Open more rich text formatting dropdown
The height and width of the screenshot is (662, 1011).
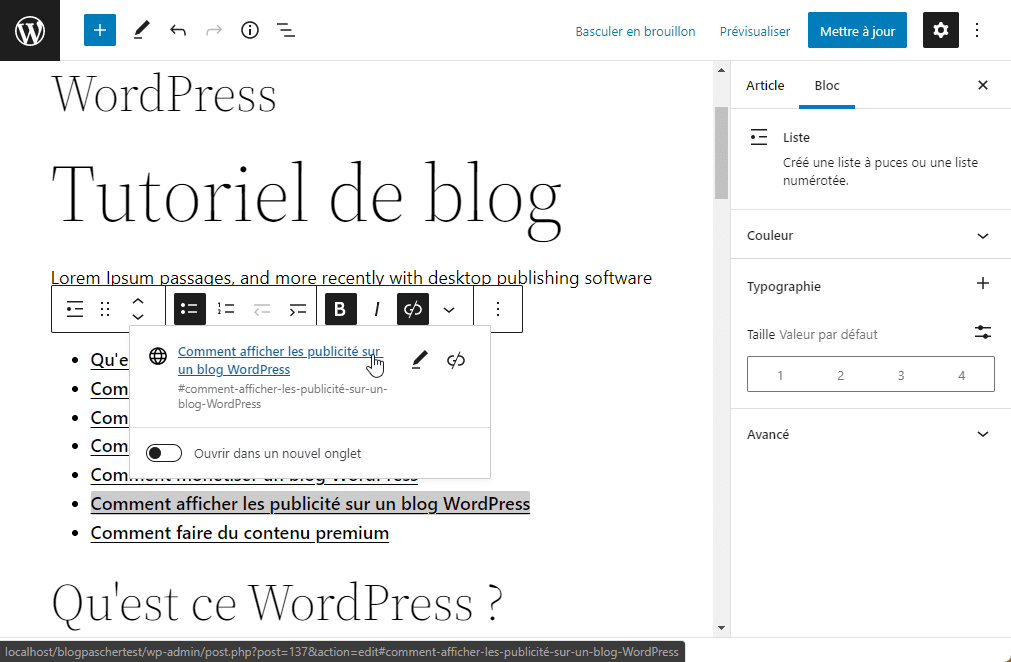point(449,309)
